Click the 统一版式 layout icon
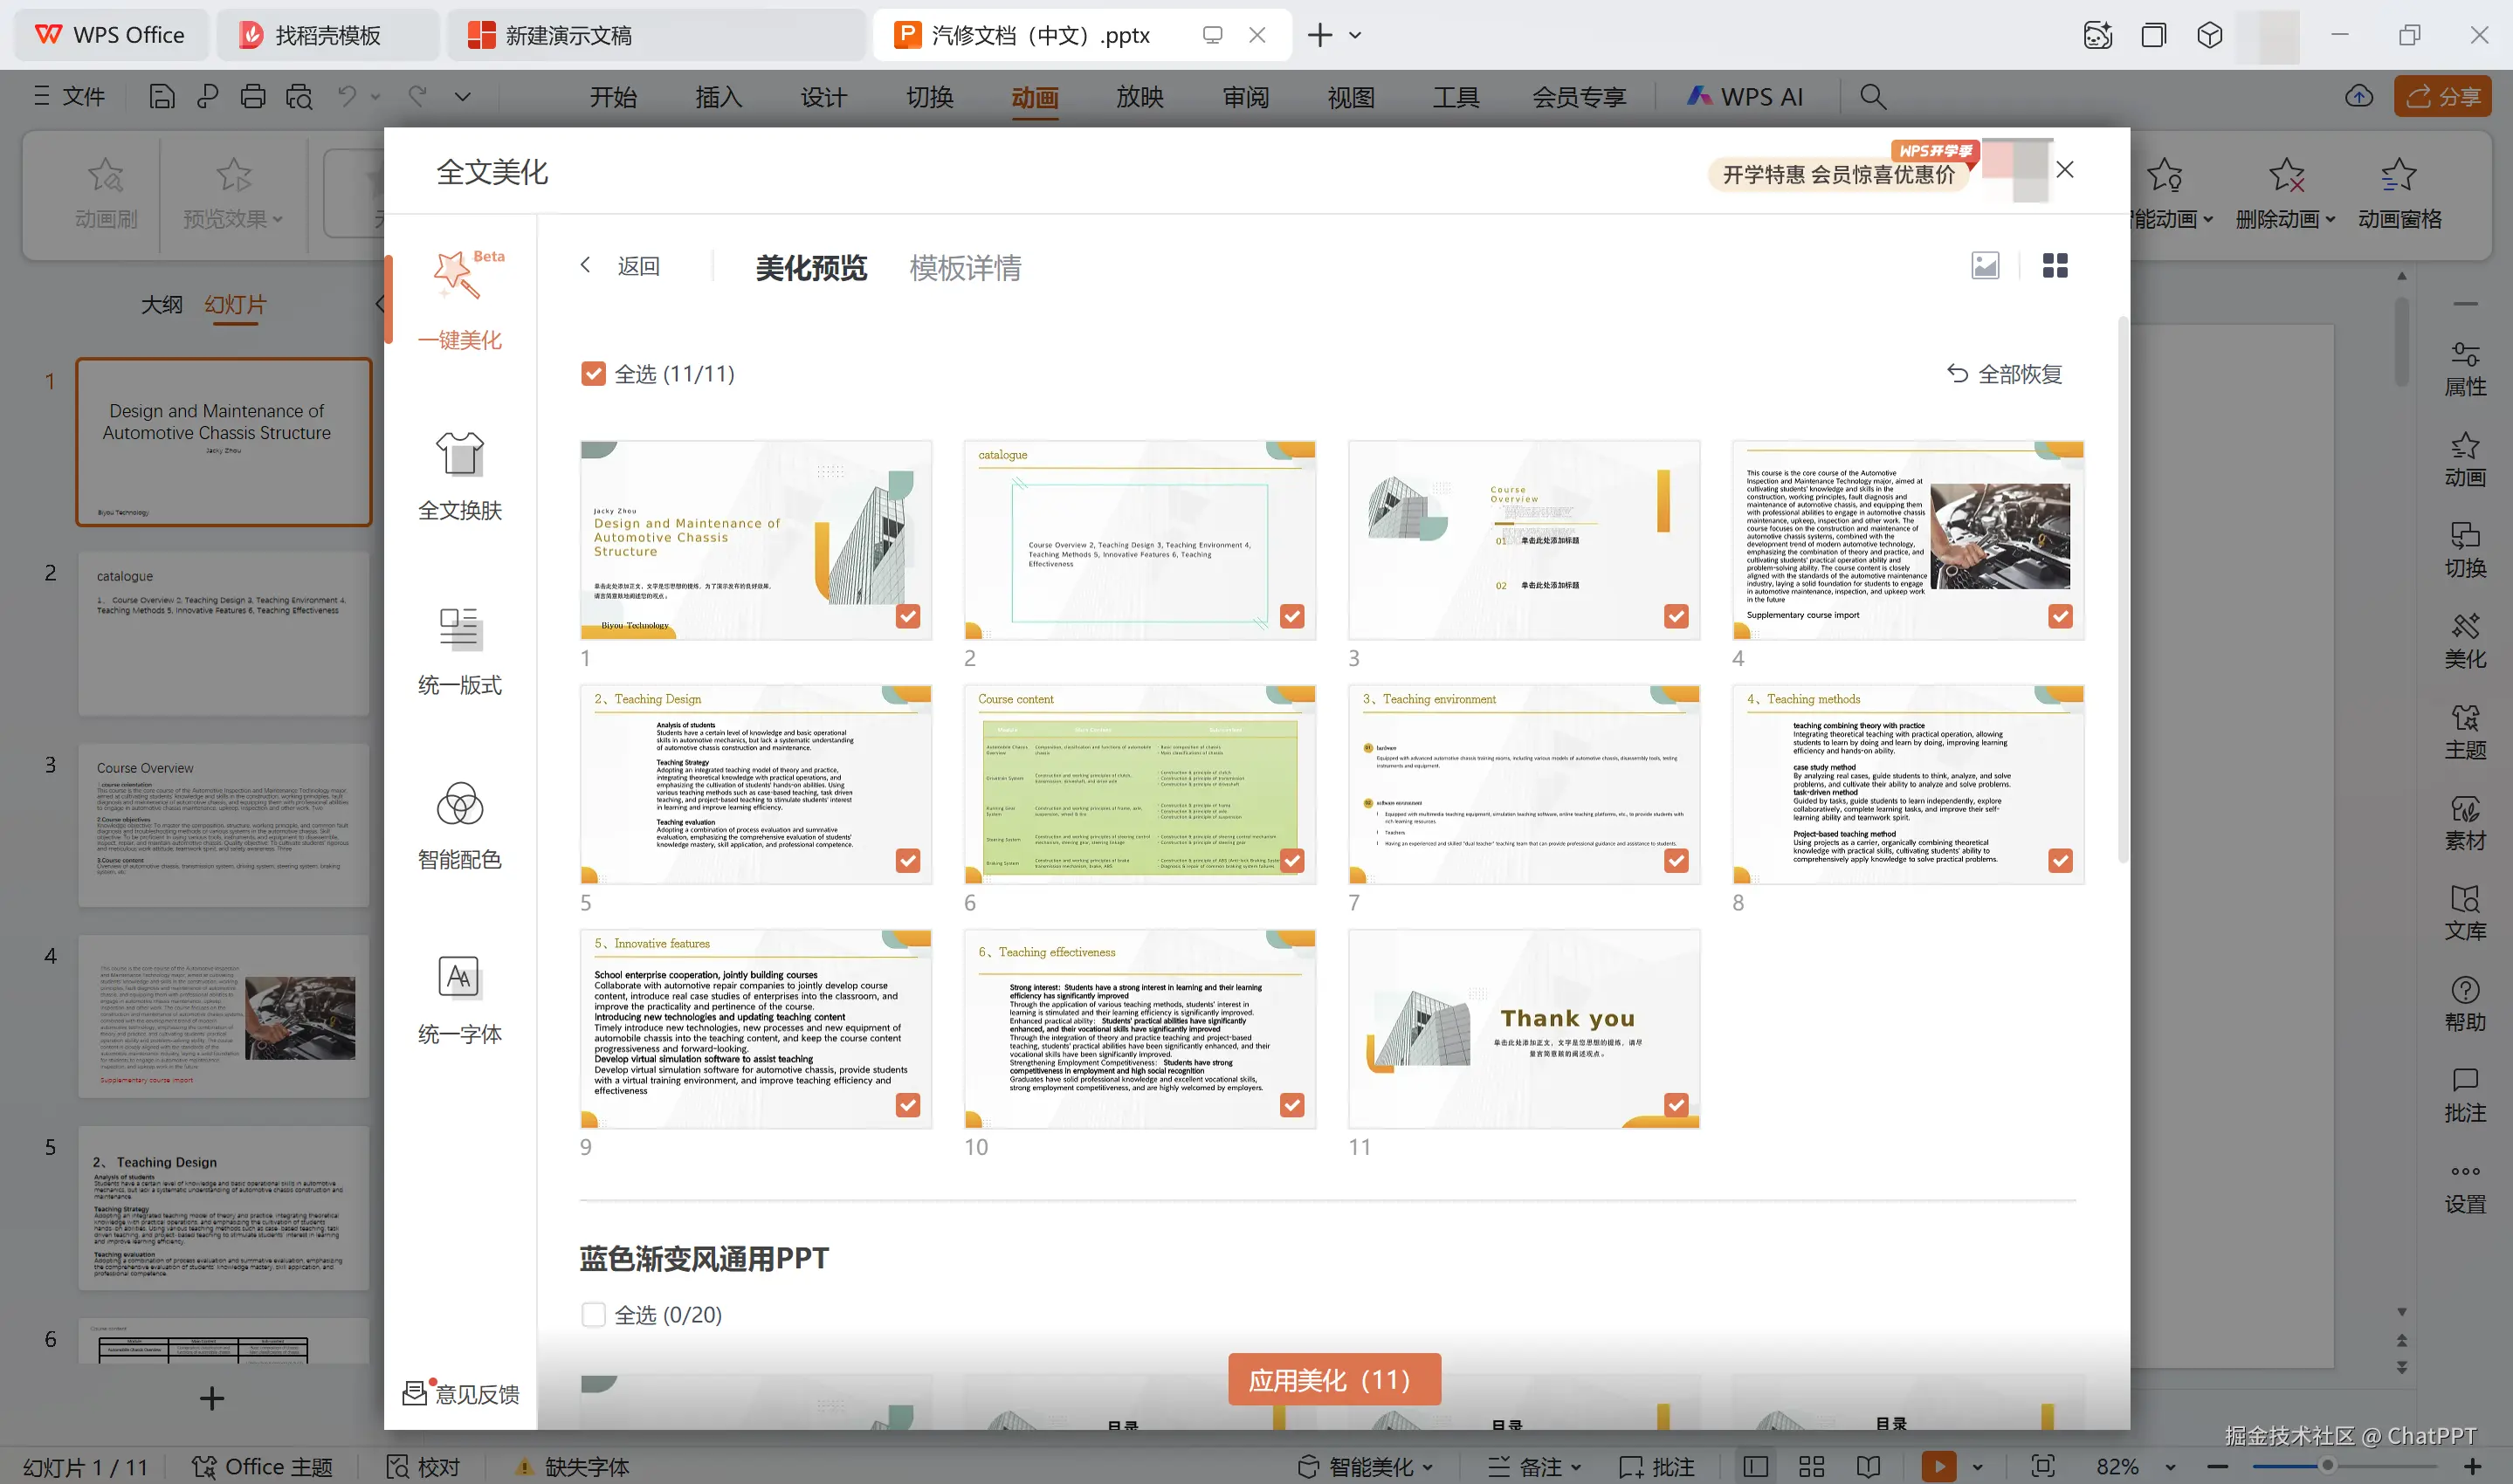 pyautogui.click(x=459, y=630)
